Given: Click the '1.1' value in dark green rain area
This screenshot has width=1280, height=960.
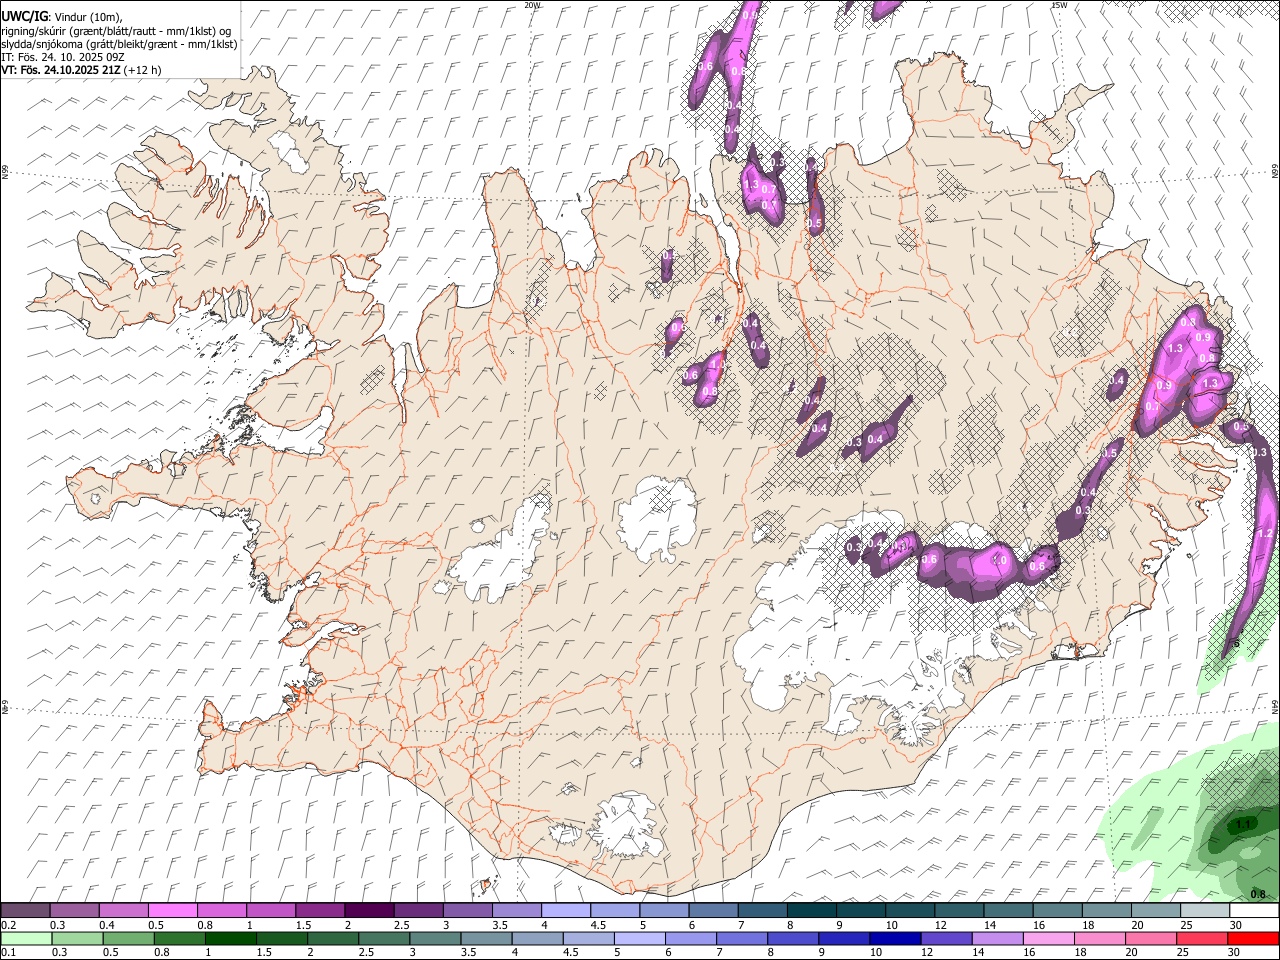Looking at the screenshot, I should [x=1243, y=824].
